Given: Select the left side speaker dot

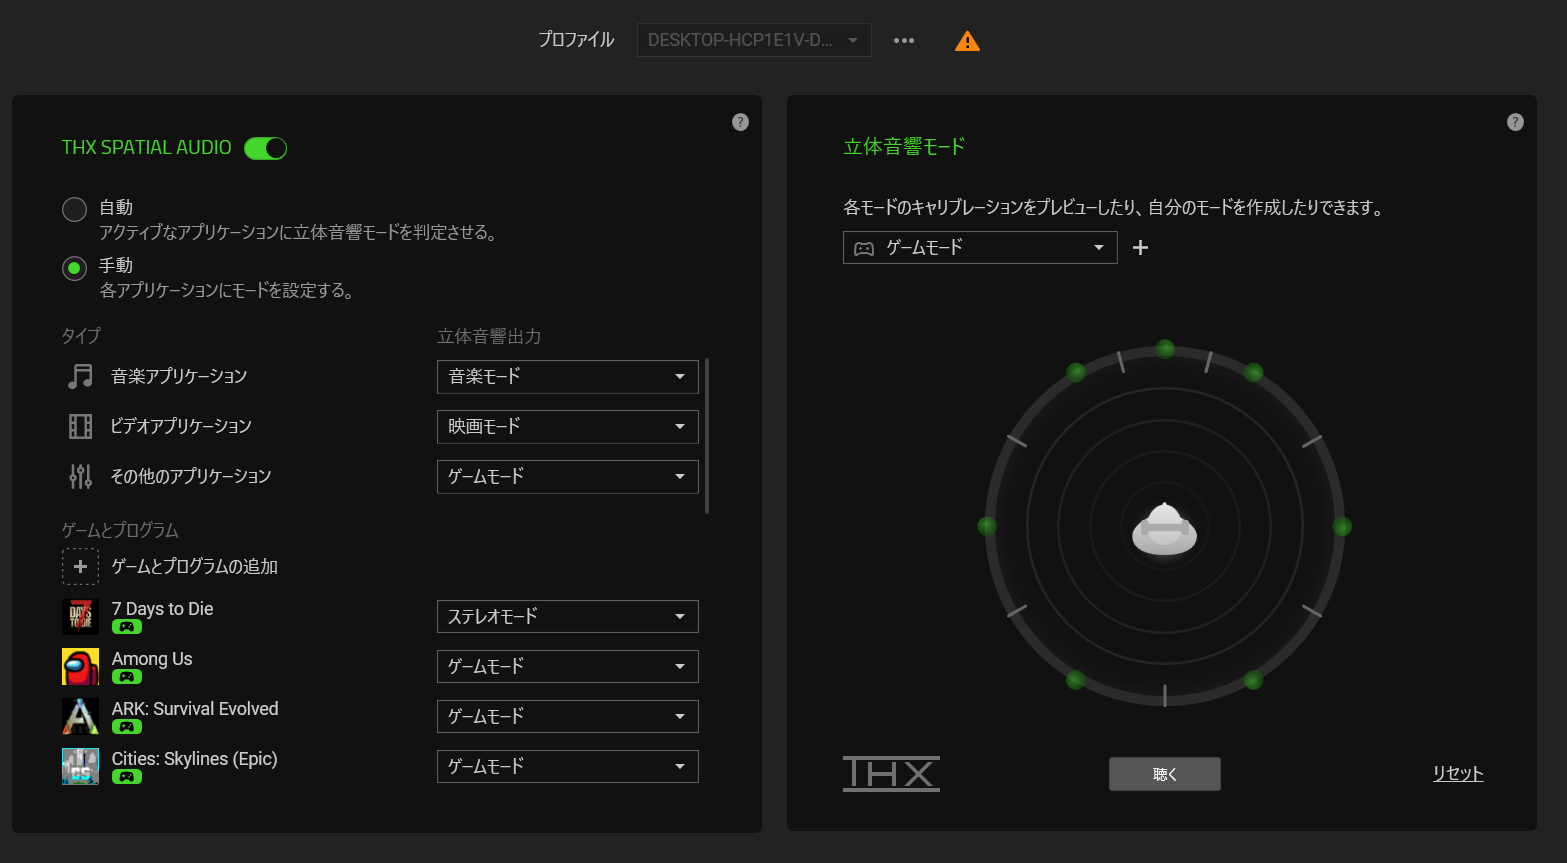Looking at the screenshot, I should 987,526.
